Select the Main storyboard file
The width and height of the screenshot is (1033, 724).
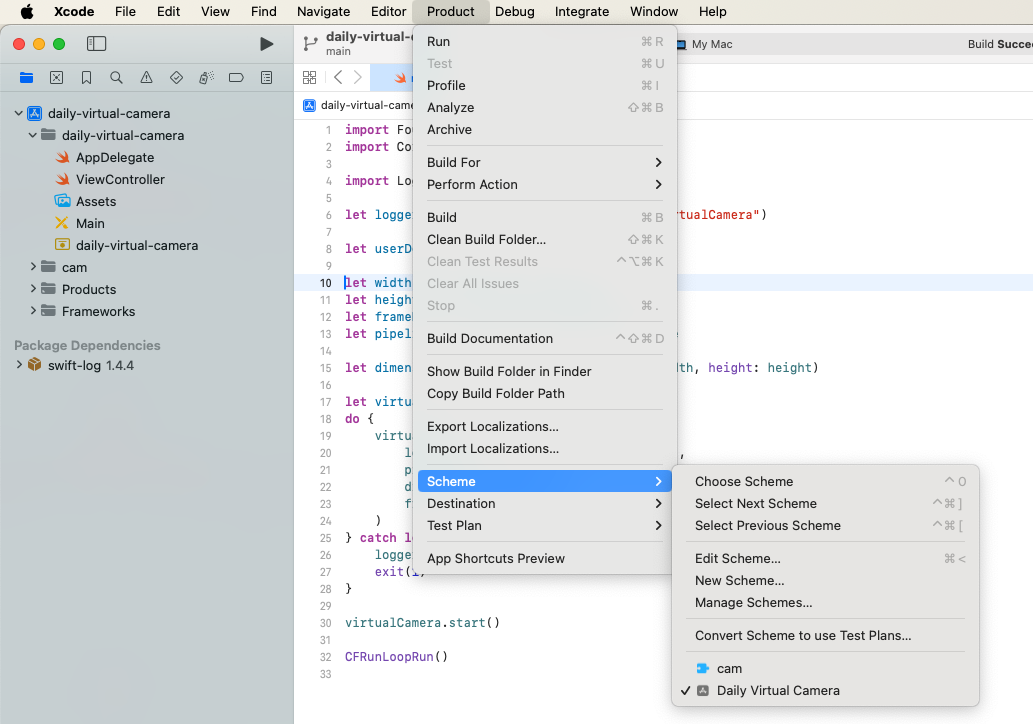[90, 223]
